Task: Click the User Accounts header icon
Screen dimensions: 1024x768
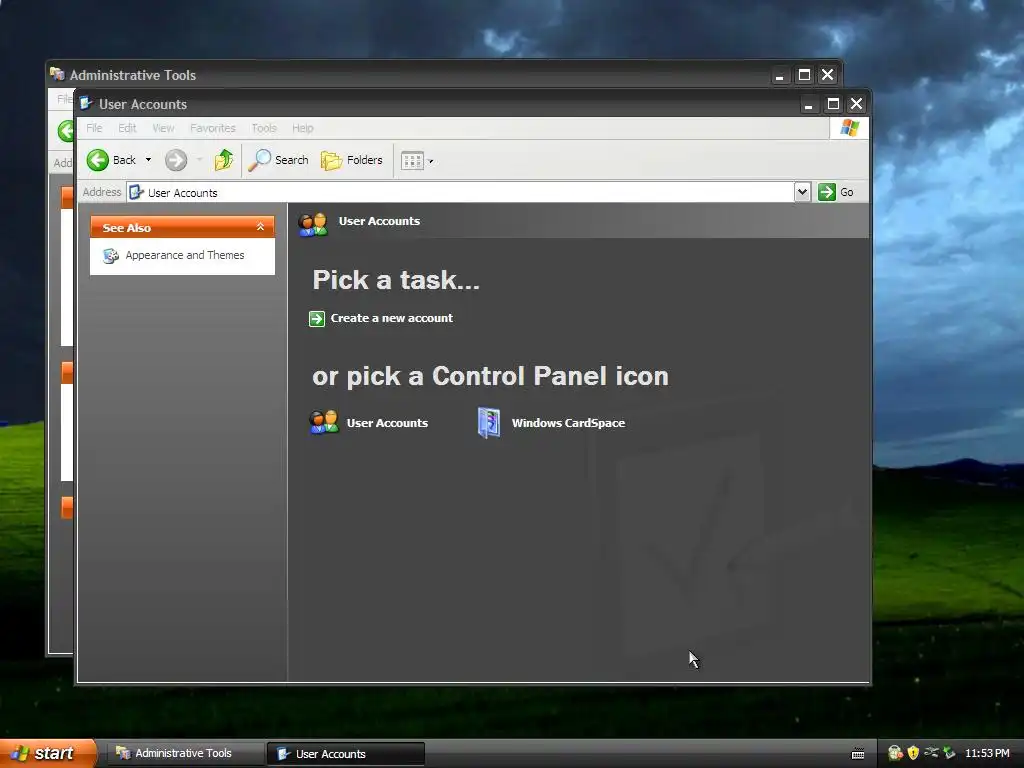Action: point(313,224)
